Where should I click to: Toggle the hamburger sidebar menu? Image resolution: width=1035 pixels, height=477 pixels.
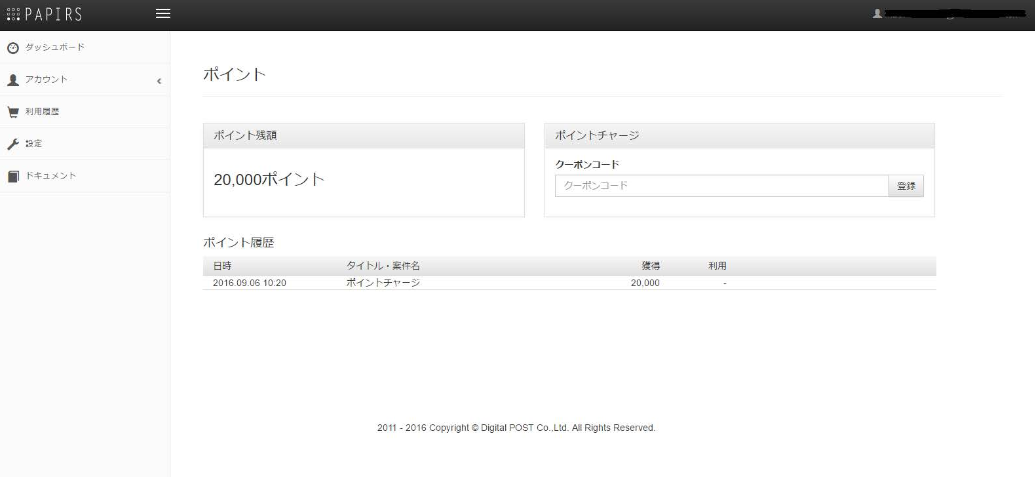coord(162,14)
